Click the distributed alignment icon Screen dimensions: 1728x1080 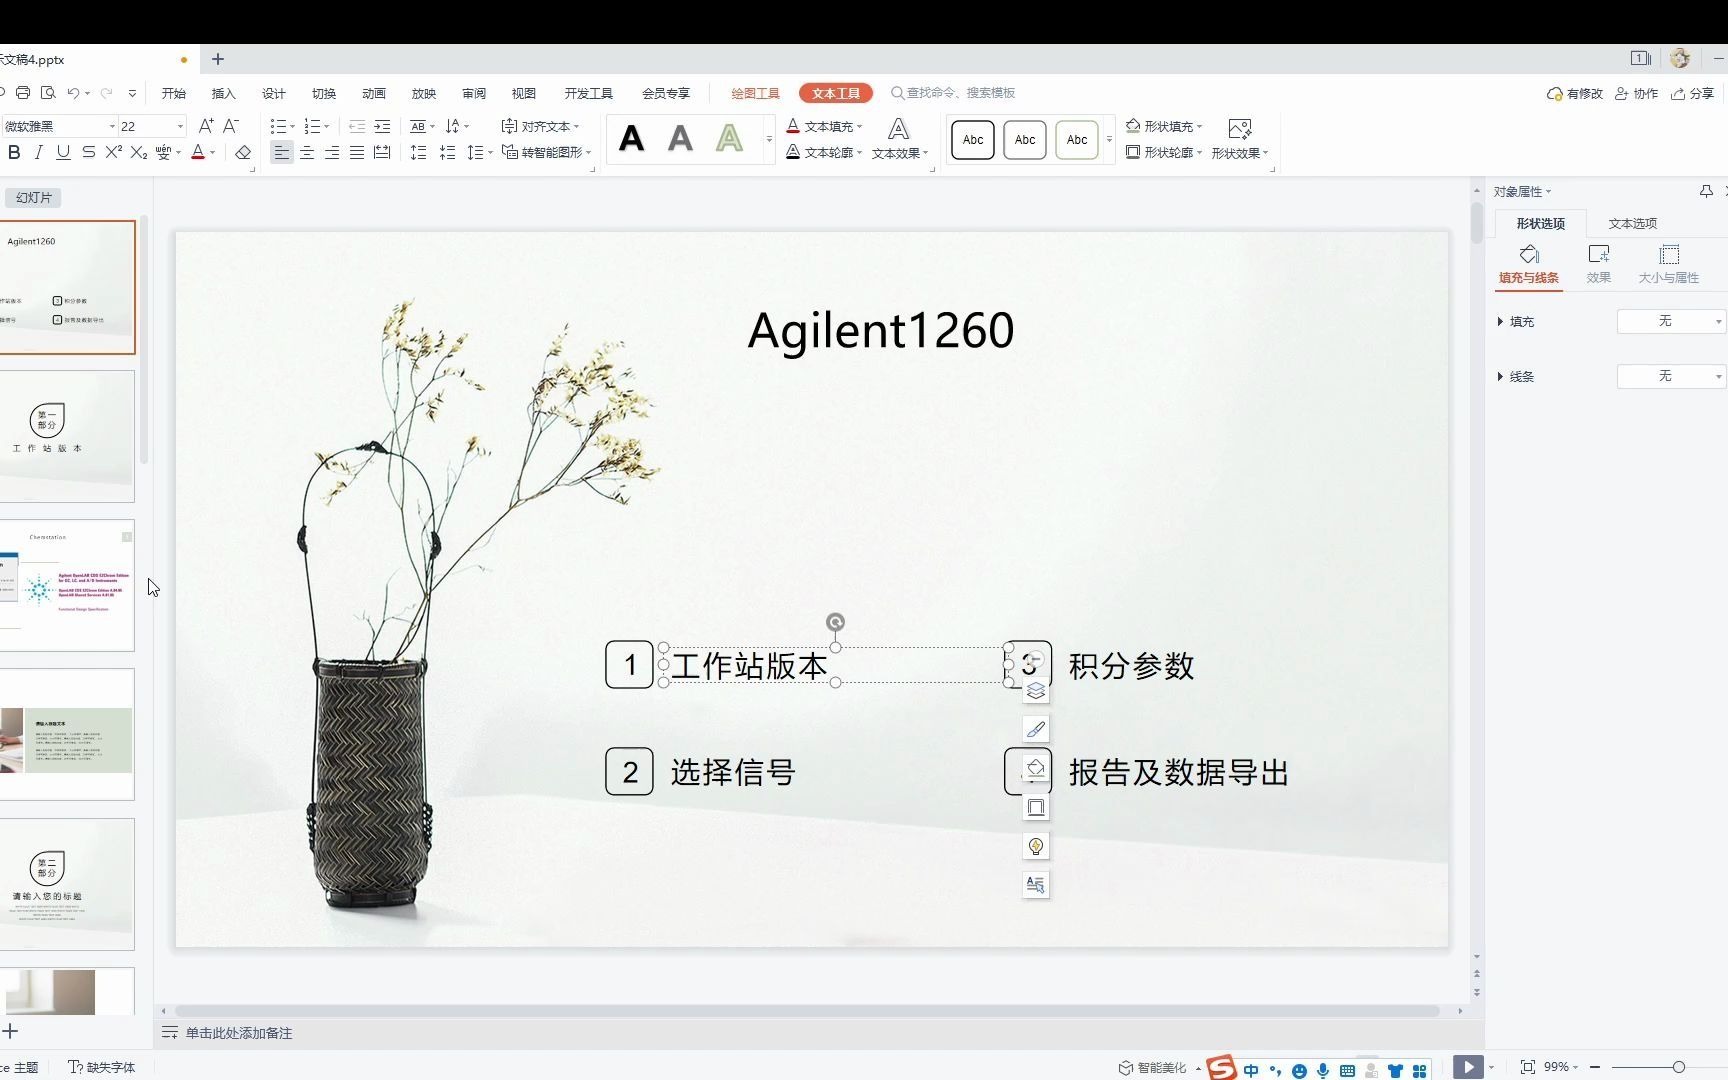pos(382,153)
